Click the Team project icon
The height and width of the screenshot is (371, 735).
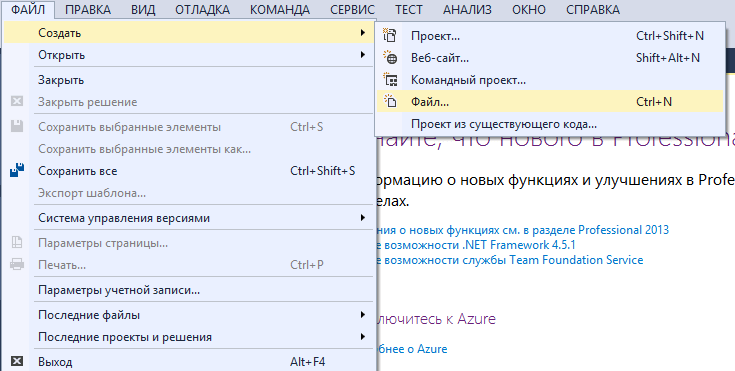click(x=390, y=79)
